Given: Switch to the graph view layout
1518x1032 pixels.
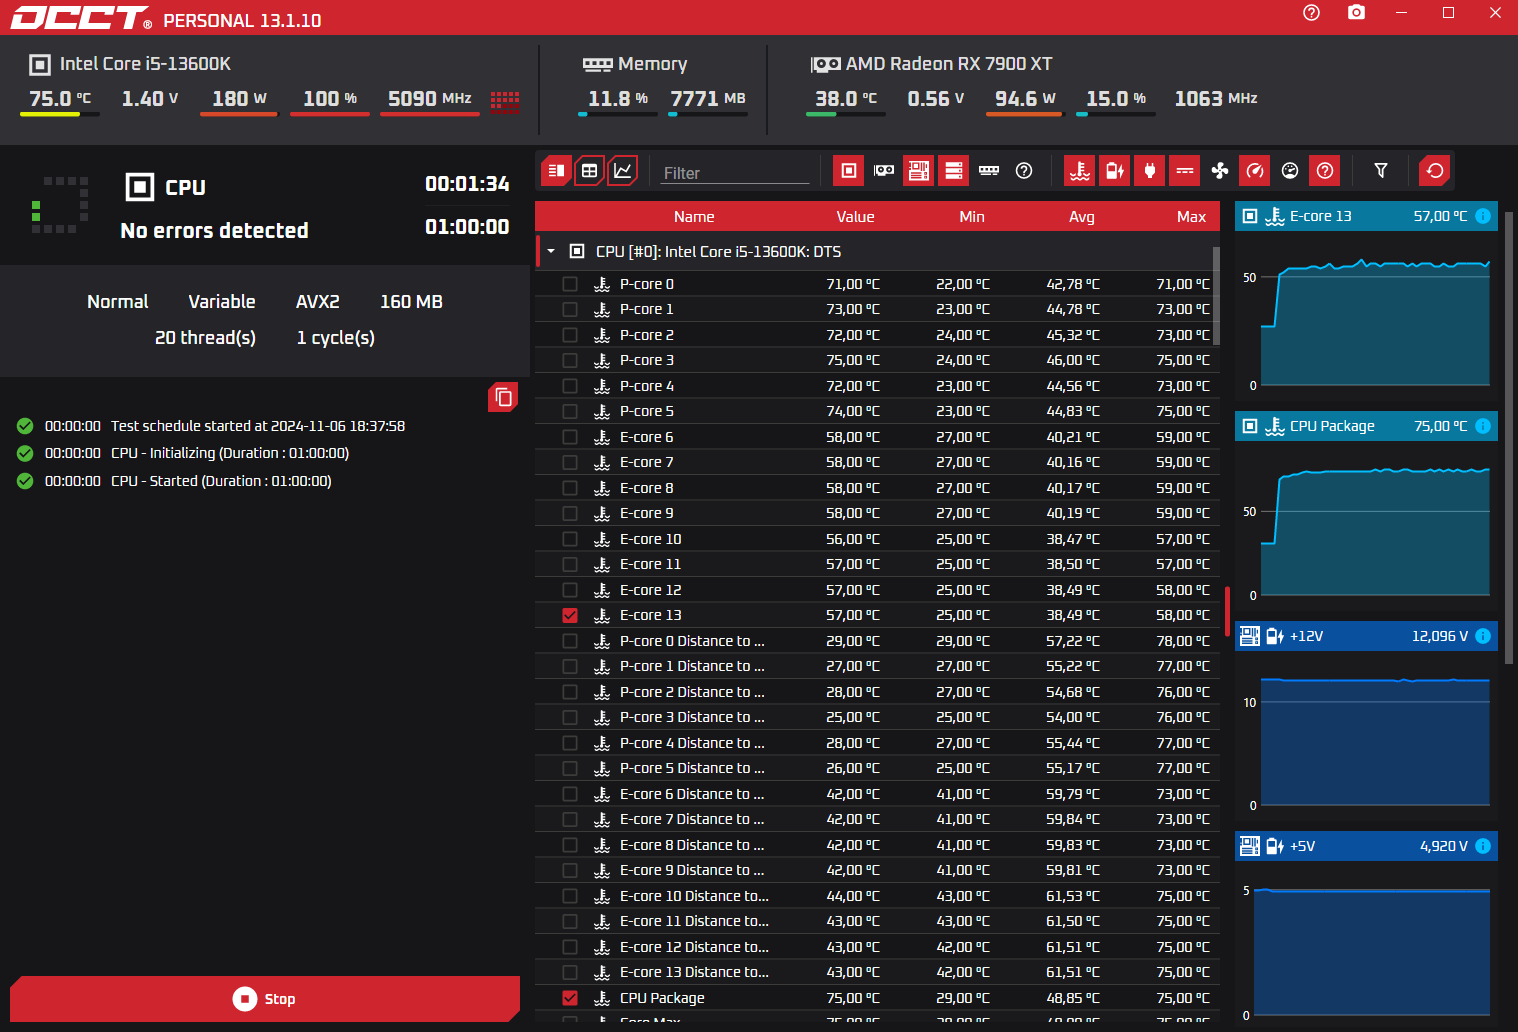Looking at the screenshot, I should coord(622,171).
